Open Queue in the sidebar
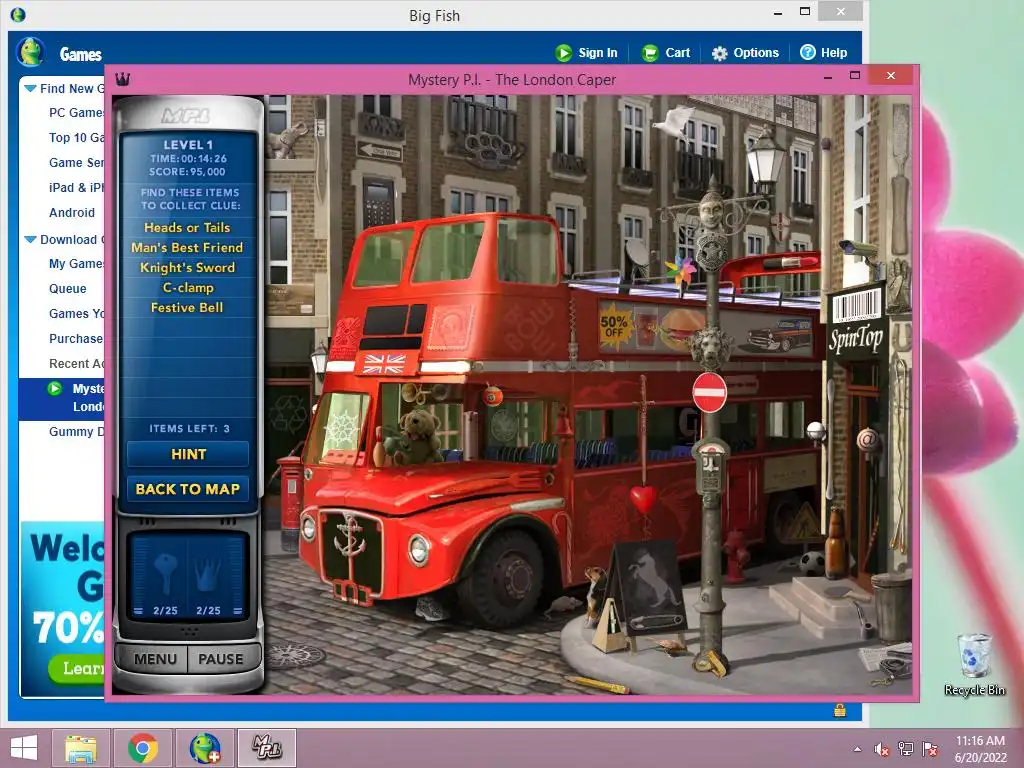 click(67, 289)
